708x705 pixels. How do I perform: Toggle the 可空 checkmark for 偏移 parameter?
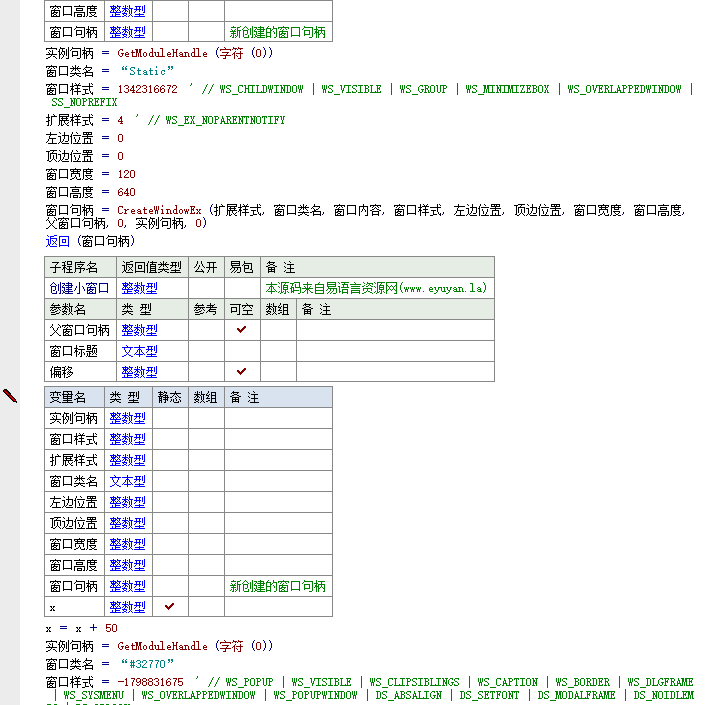pos(242,371)
